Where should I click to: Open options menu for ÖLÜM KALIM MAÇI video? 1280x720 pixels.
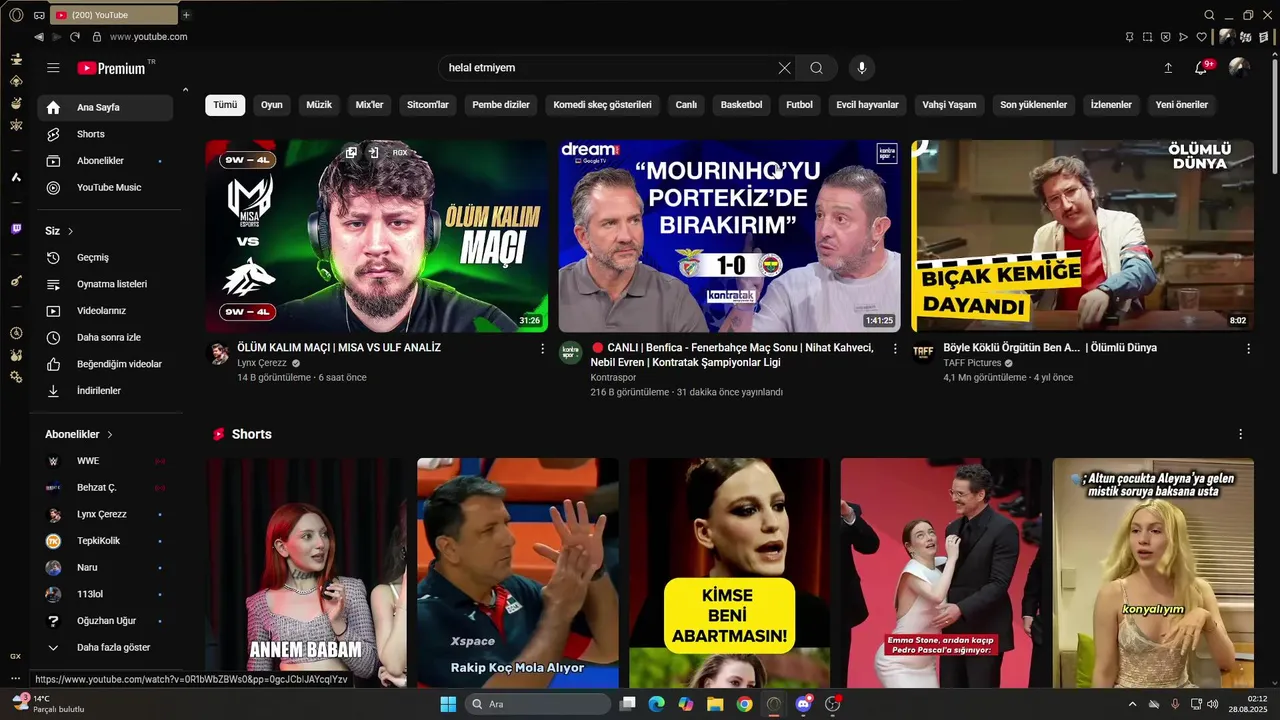543,349
